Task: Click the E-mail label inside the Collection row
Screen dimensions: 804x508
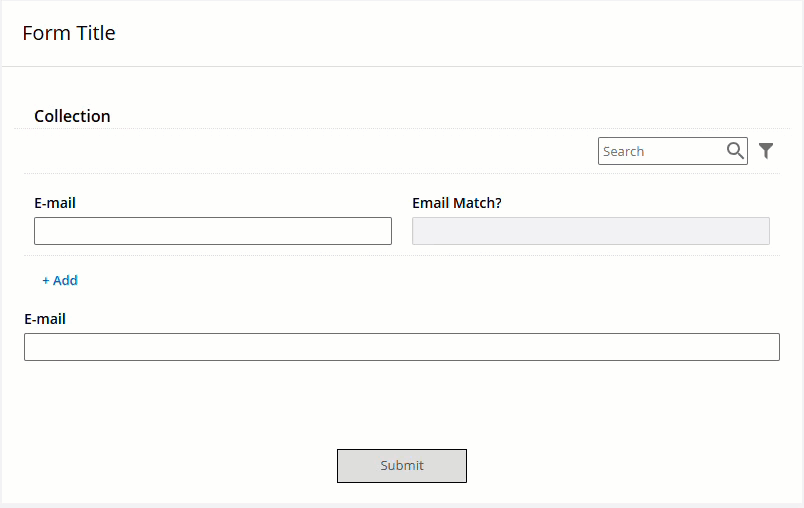Action: tap(55, 203)
